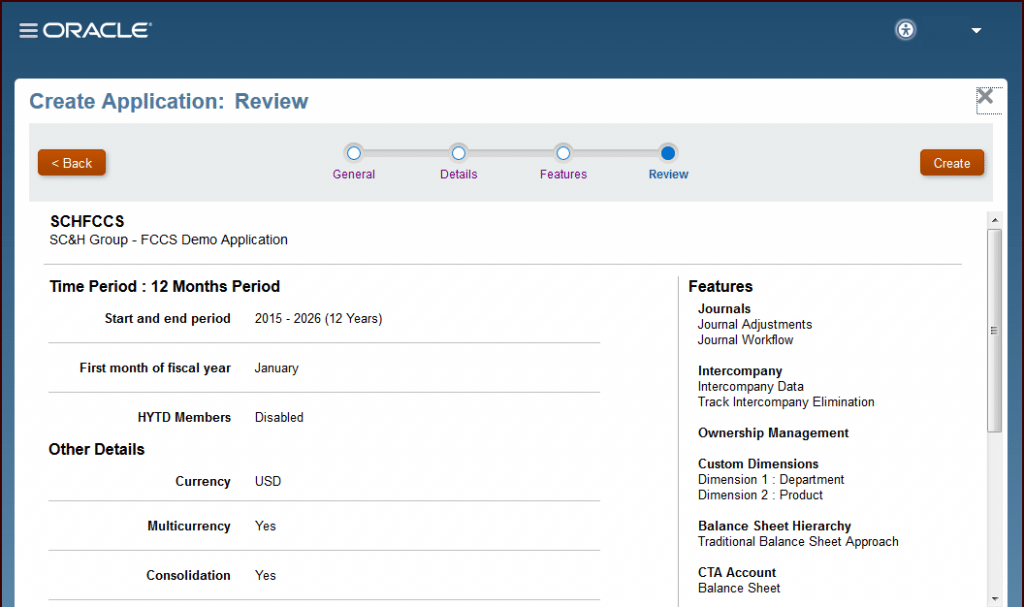
Task: Click the SCHFCCS application name
Action: [x=87, y=221]
